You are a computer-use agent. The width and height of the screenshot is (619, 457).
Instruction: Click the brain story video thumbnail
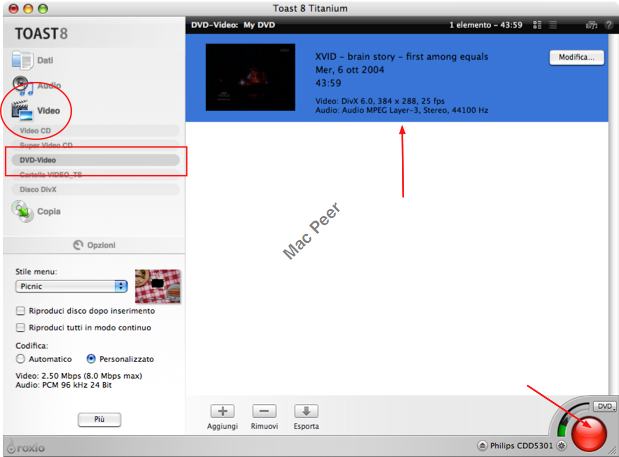point(250,77)
